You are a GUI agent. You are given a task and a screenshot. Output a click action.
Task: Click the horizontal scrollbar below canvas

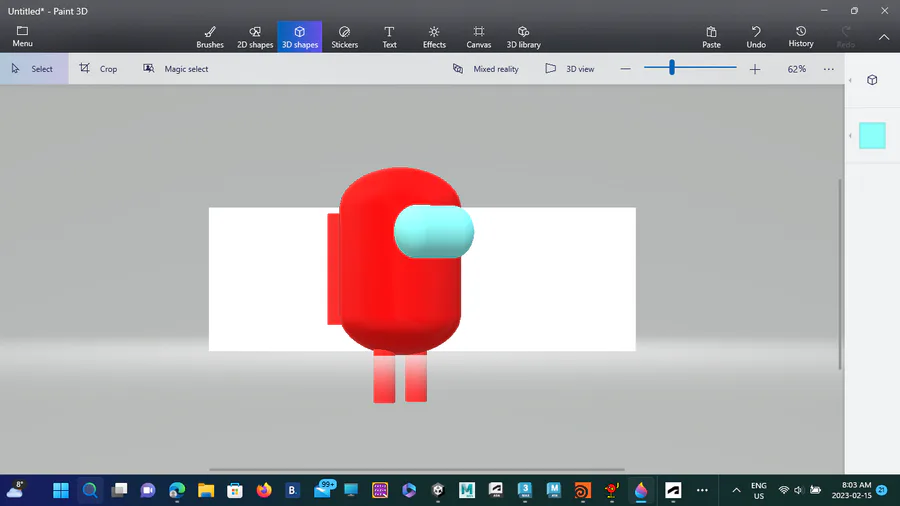pos(417,469)
